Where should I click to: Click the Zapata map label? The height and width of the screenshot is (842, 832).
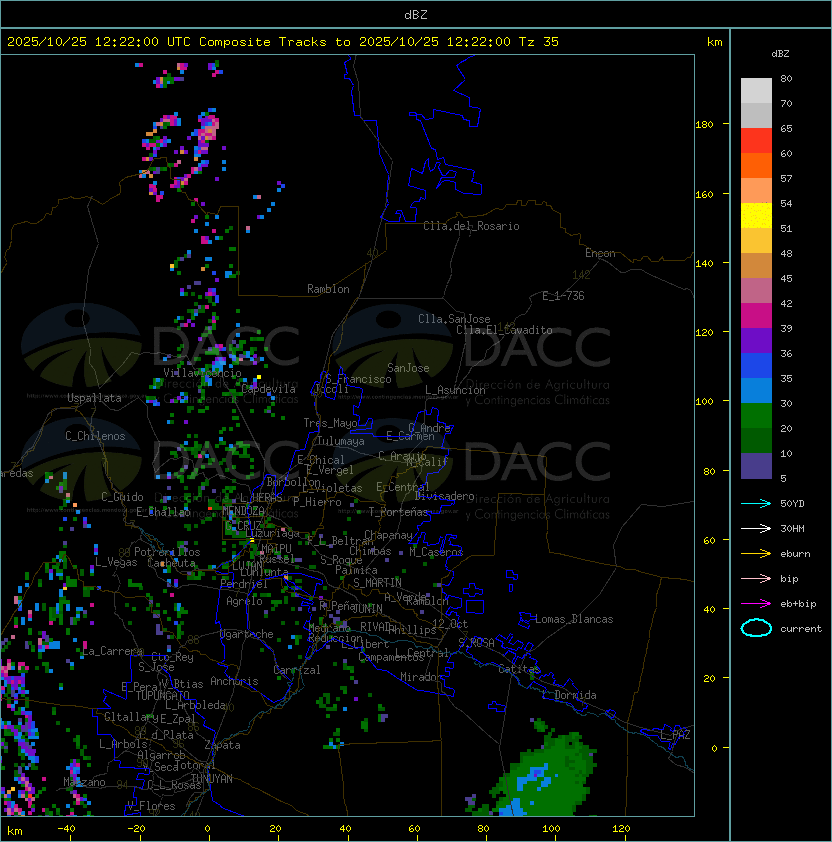pyautogui.click(x=222, y=745)
